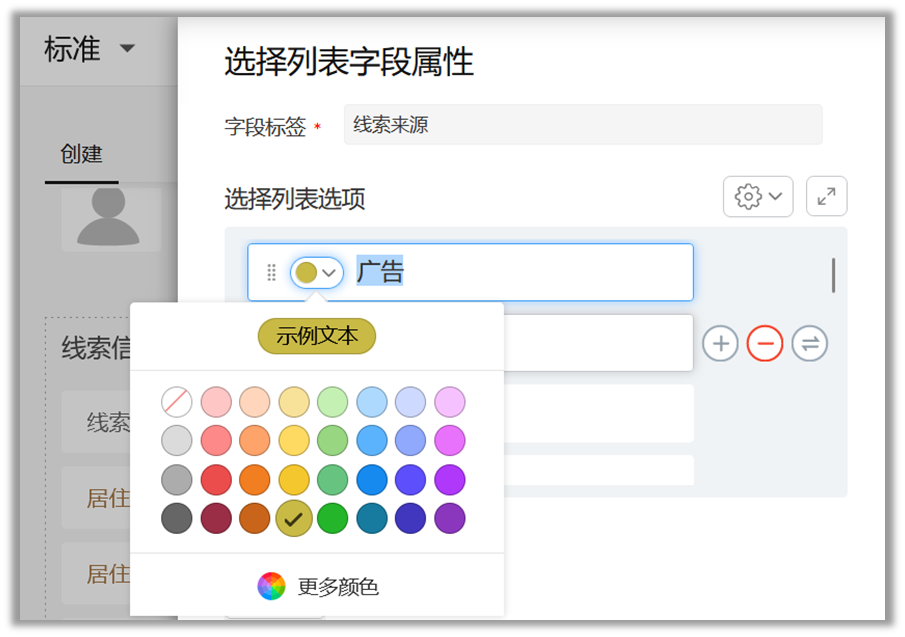
Task: Open the gear settings dropdown
Action: coord(757,197)
